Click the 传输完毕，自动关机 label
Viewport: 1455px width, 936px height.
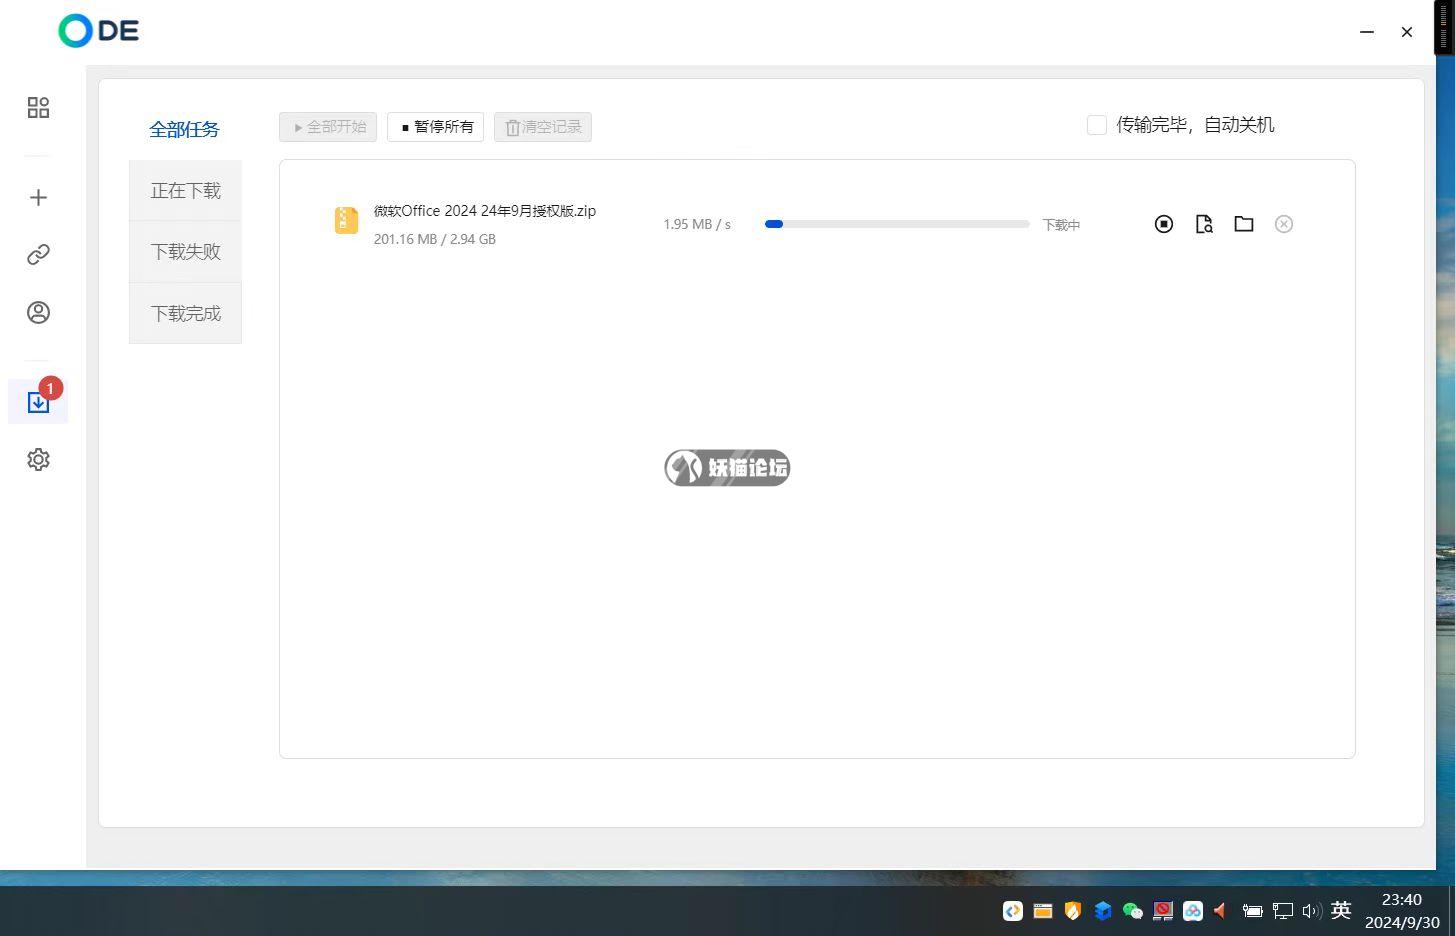(x=1195, y=125)
